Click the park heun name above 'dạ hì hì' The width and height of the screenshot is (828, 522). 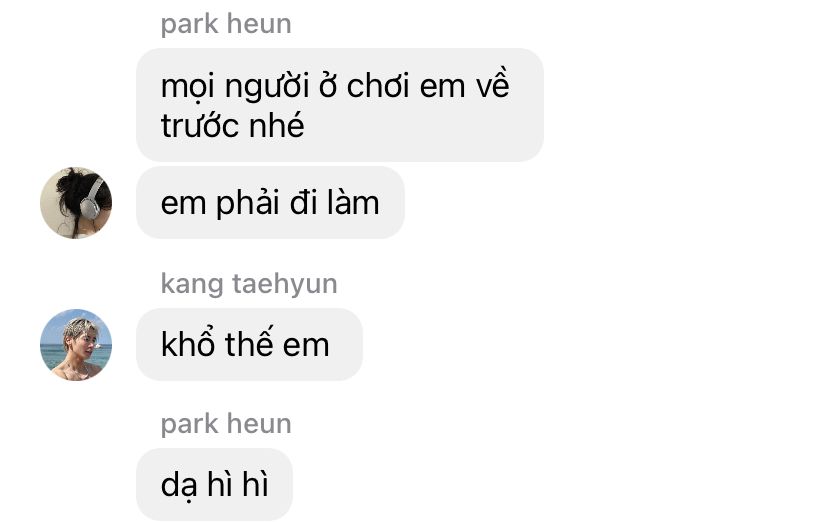tap(226, 424)
